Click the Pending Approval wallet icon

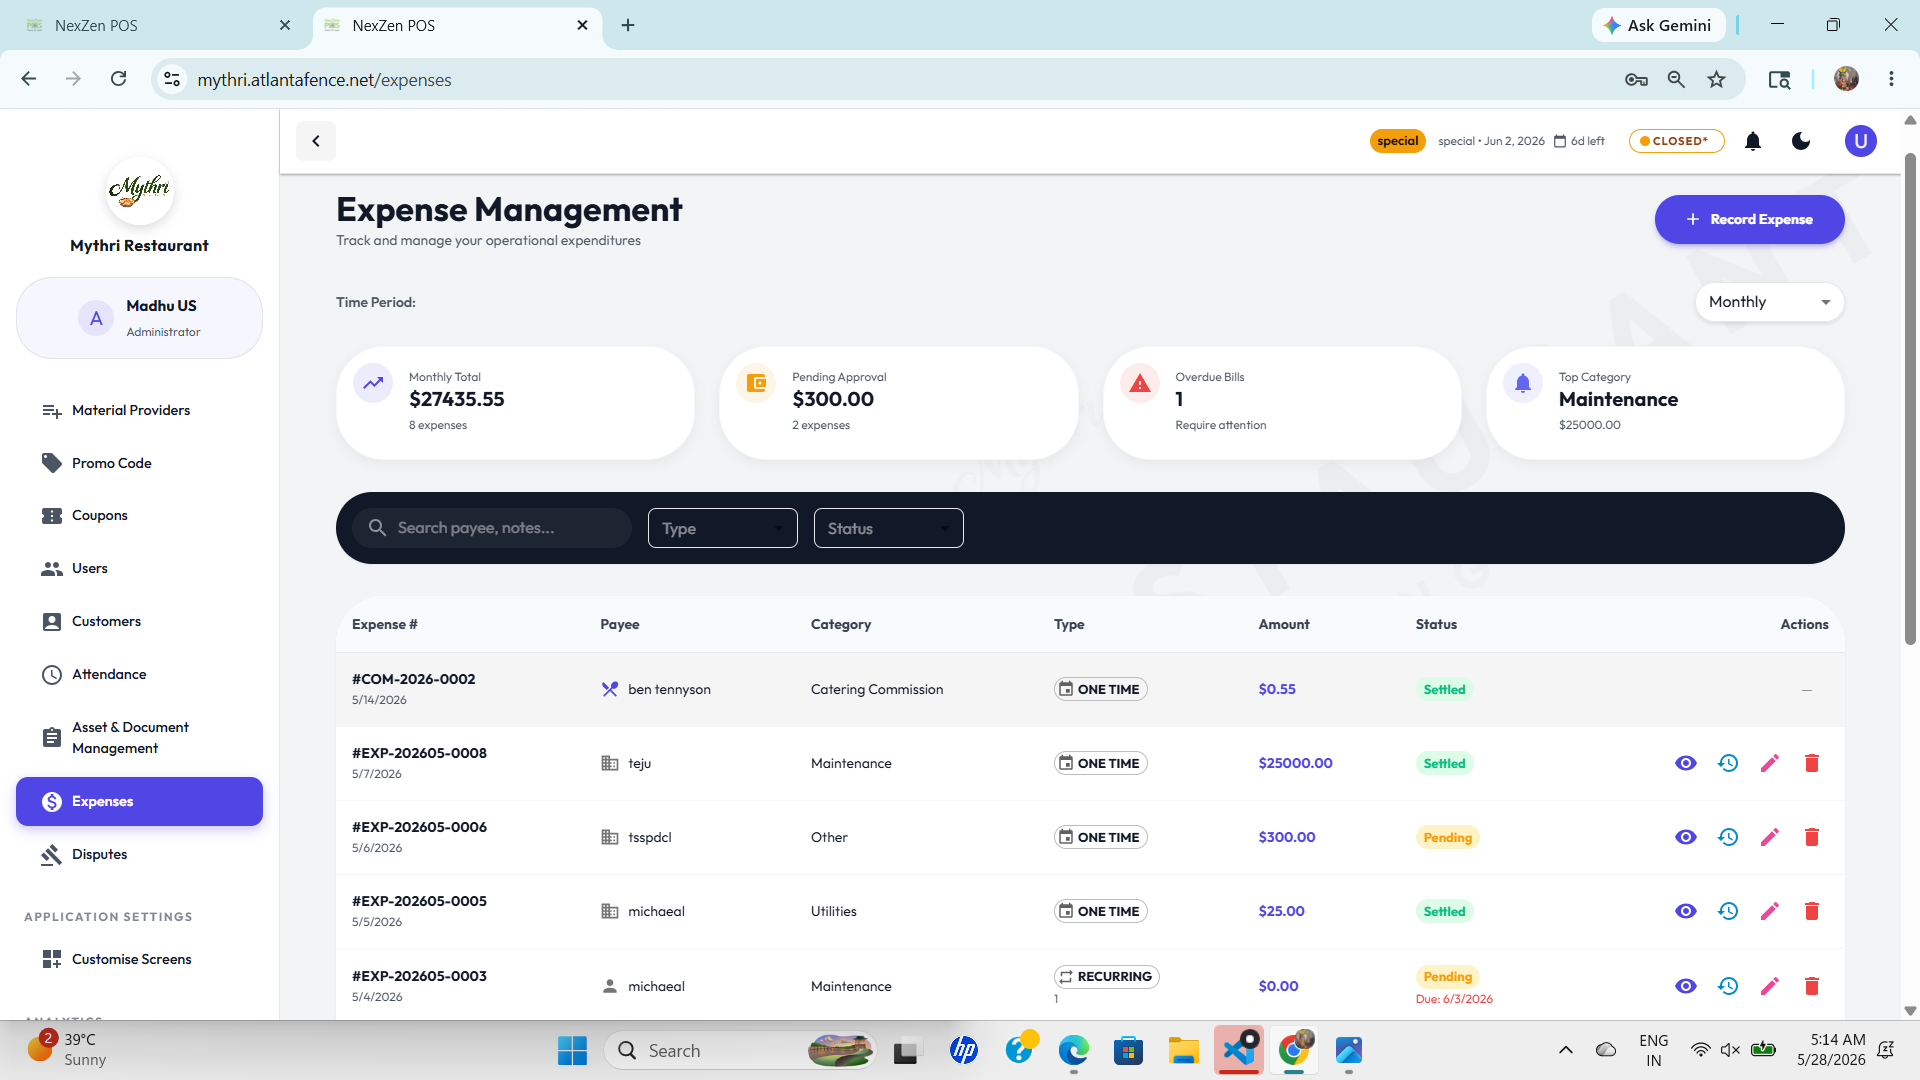point(757,383)
